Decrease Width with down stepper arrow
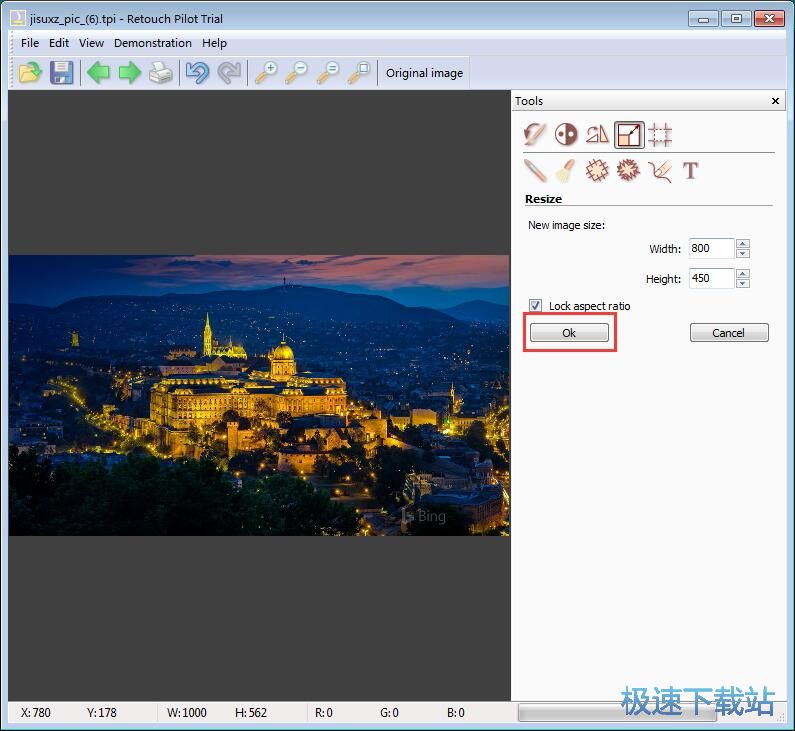 pyautogui.click(x=743, y=253)
